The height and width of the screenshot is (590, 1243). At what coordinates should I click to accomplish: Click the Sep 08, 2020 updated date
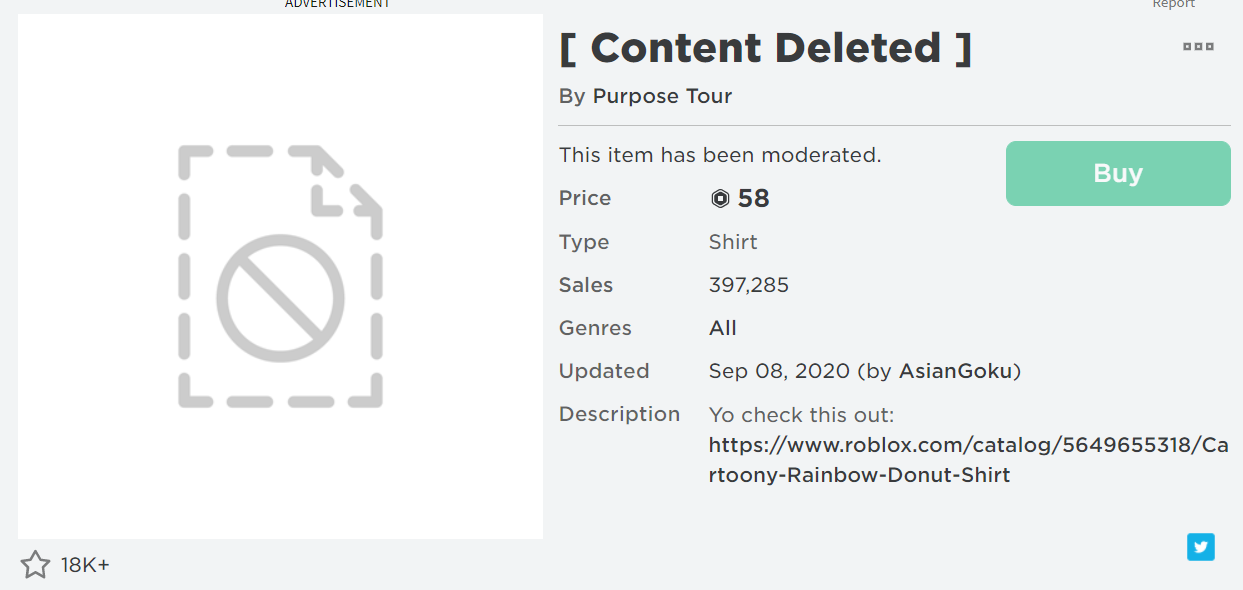tap(778, 371)
